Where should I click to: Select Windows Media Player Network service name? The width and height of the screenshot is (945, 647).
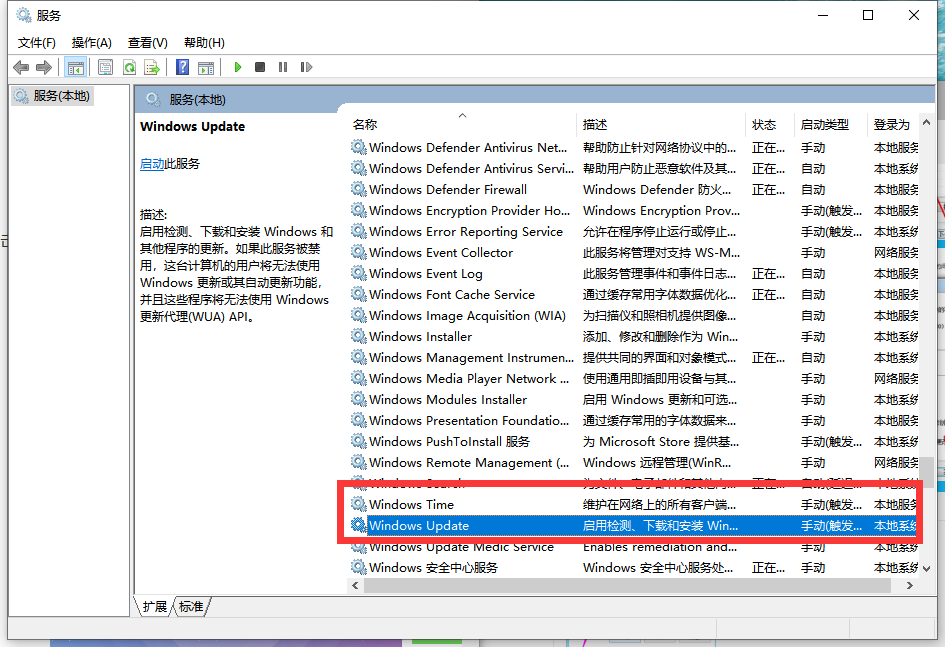coord(468,378)
